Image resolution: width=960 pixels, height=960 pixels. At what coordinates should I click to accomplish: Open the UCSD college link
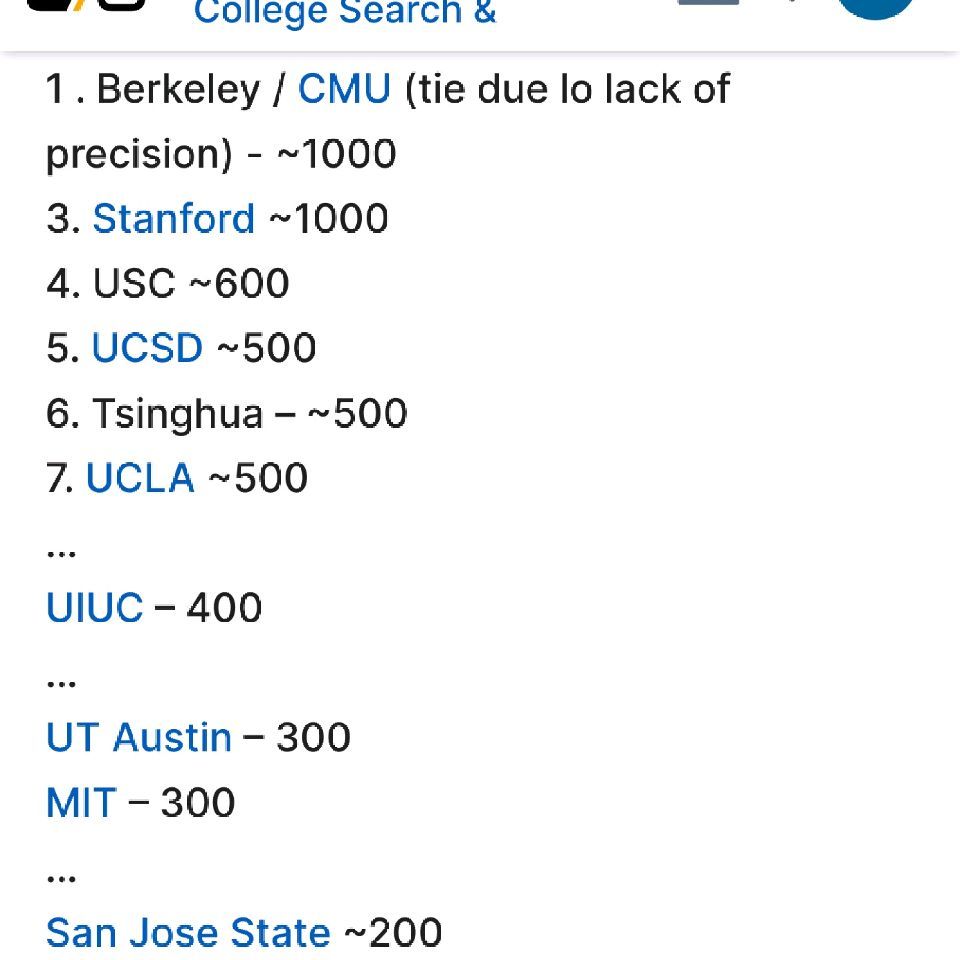(147, 348)
